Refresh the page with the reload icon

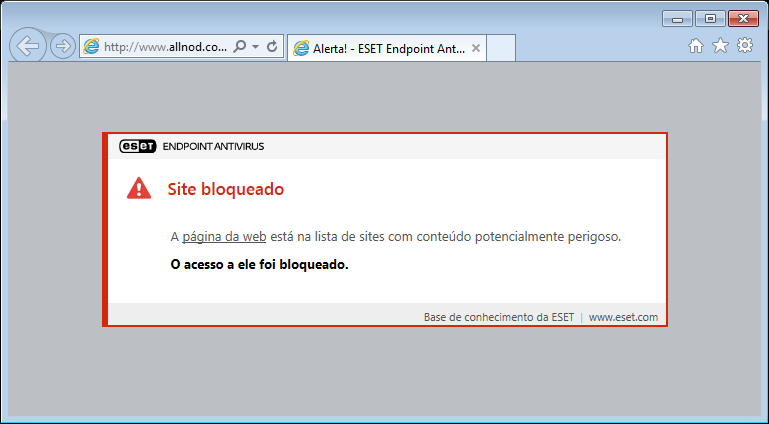click(x=272, y=47)
